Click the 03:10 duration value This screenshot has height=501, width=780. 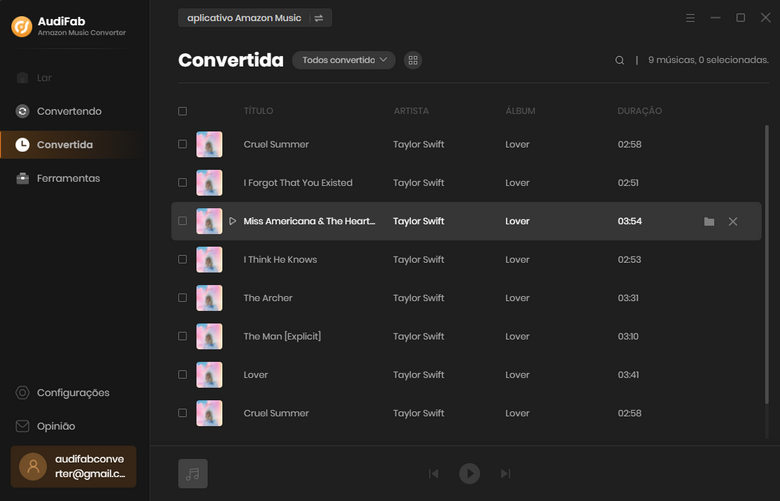pyautogui.click(x=628, y=336)
